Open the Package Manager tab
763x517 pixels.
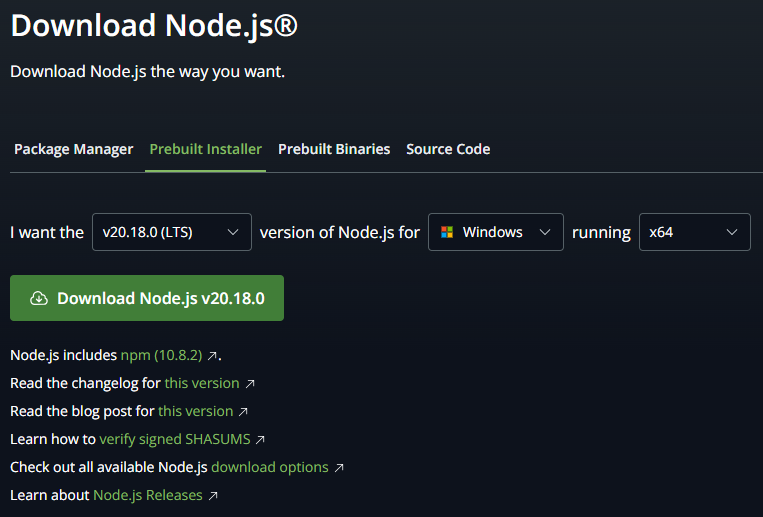pyautogui.click(x=73, y=149)
